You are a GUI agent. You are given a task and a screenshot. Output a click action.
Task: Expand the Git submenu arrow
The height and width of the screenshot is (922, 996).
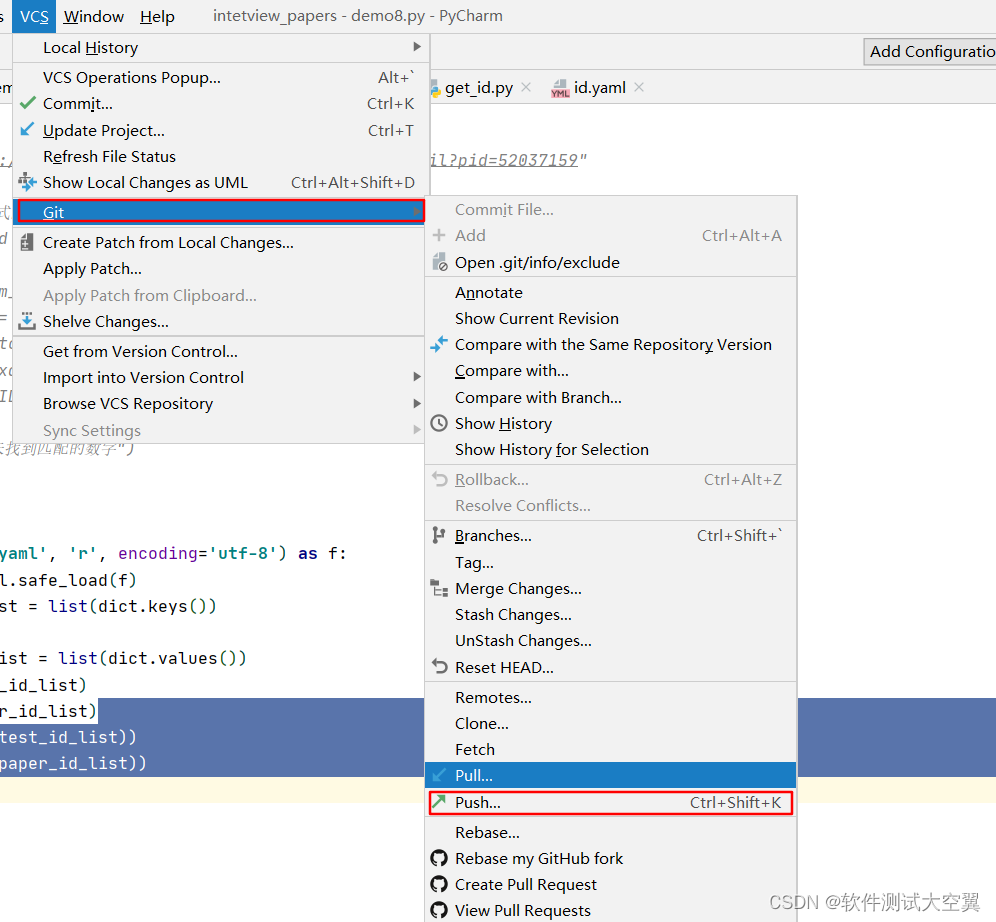[417, 211]
